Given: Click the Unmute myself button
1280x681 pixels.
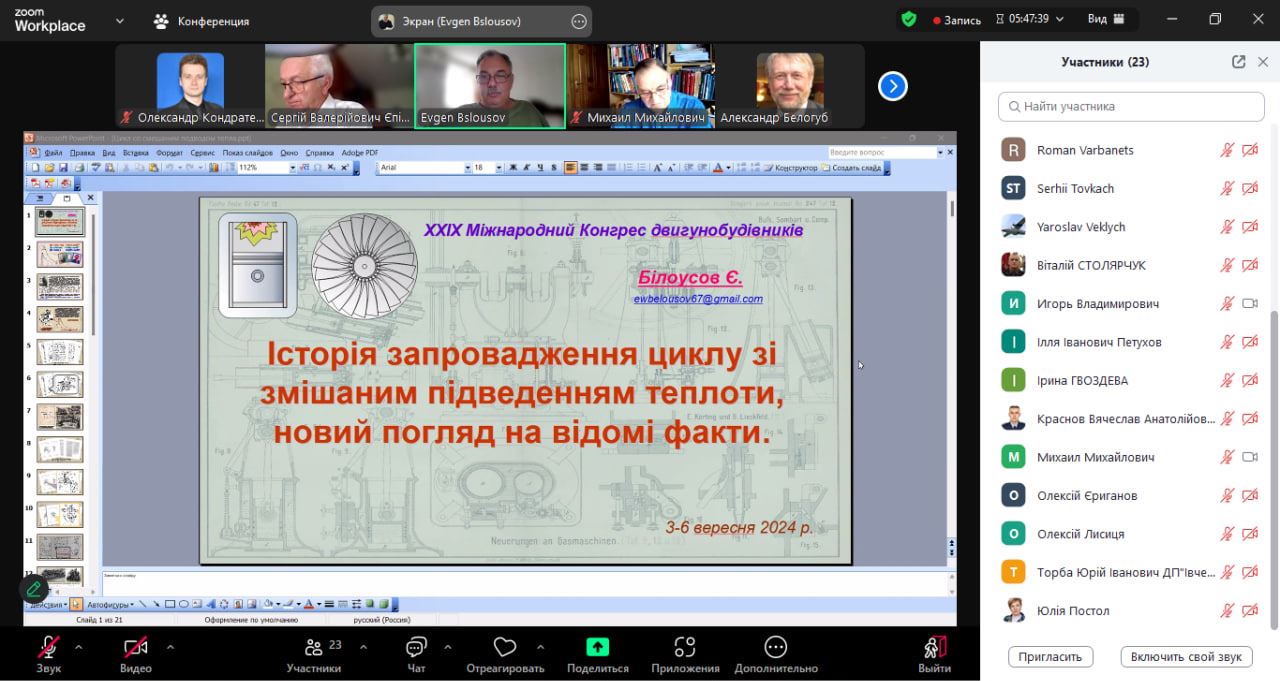Looking at the screenshot, I should coord(1186,657).
